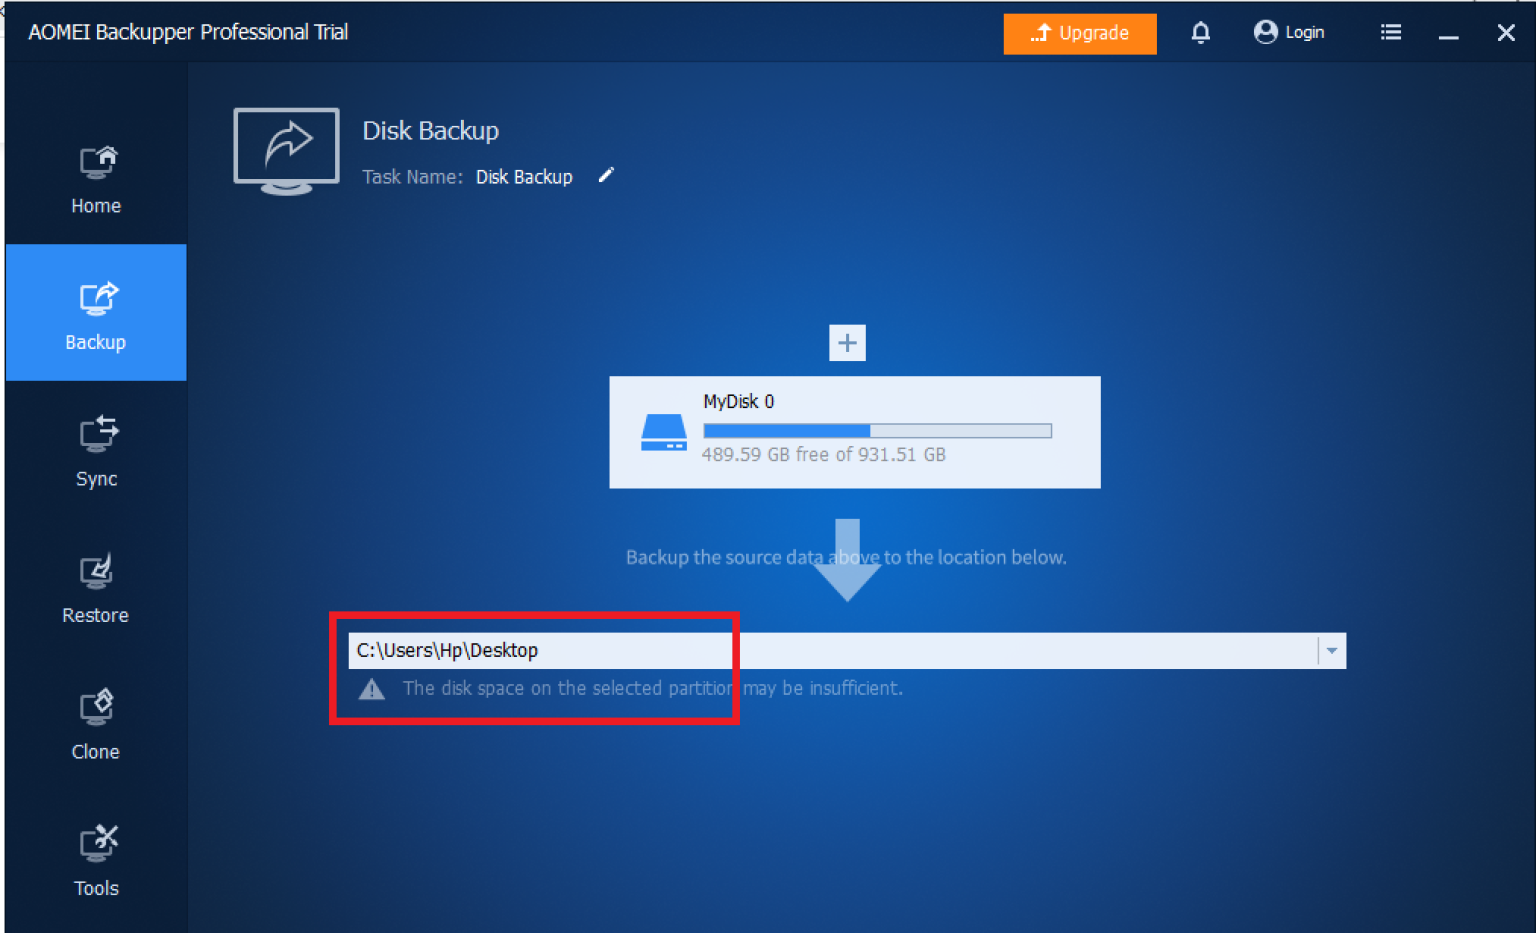Image resolution: width=1536 pixels, height=933 pixels.
Task: Click the Disk Backup monitor icon
Action: click(x=286, y=151)
